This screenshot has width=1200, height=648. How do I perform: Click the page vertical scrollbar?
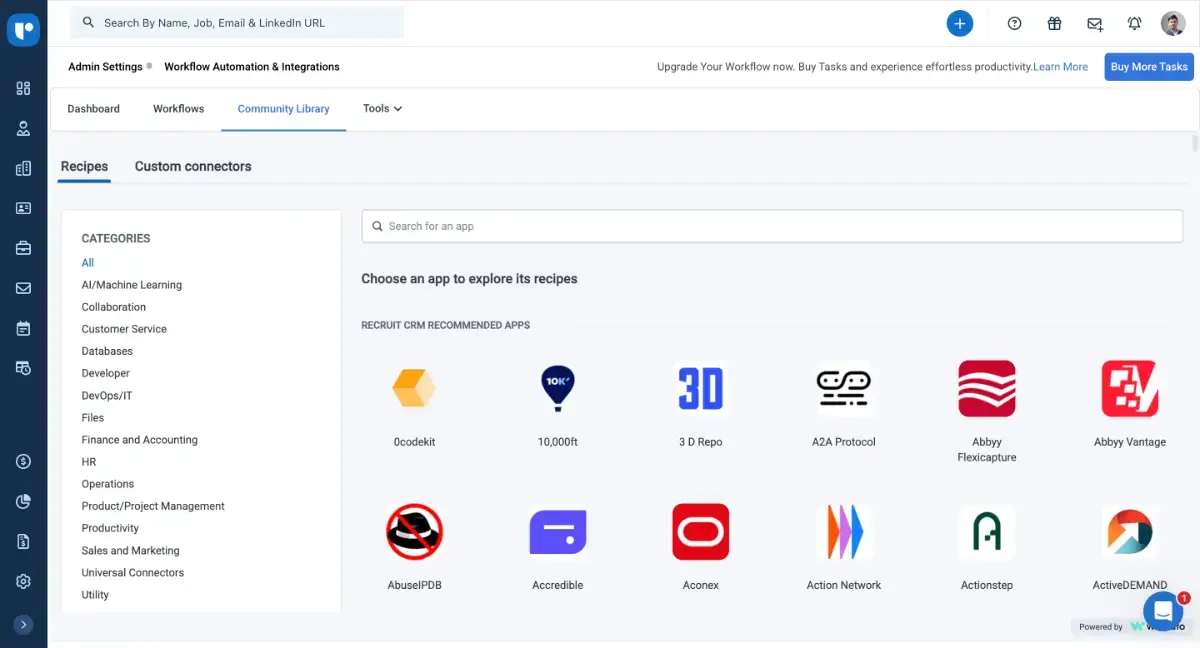pos(1195,143)
